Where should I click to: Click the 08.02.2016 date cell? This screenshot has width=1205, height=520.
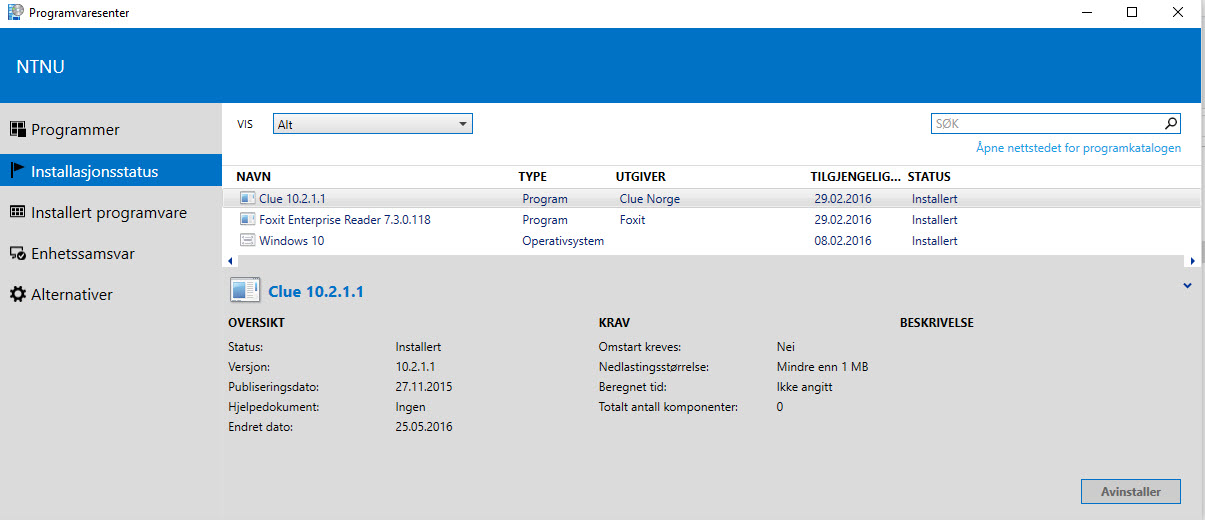pos(843,241)
